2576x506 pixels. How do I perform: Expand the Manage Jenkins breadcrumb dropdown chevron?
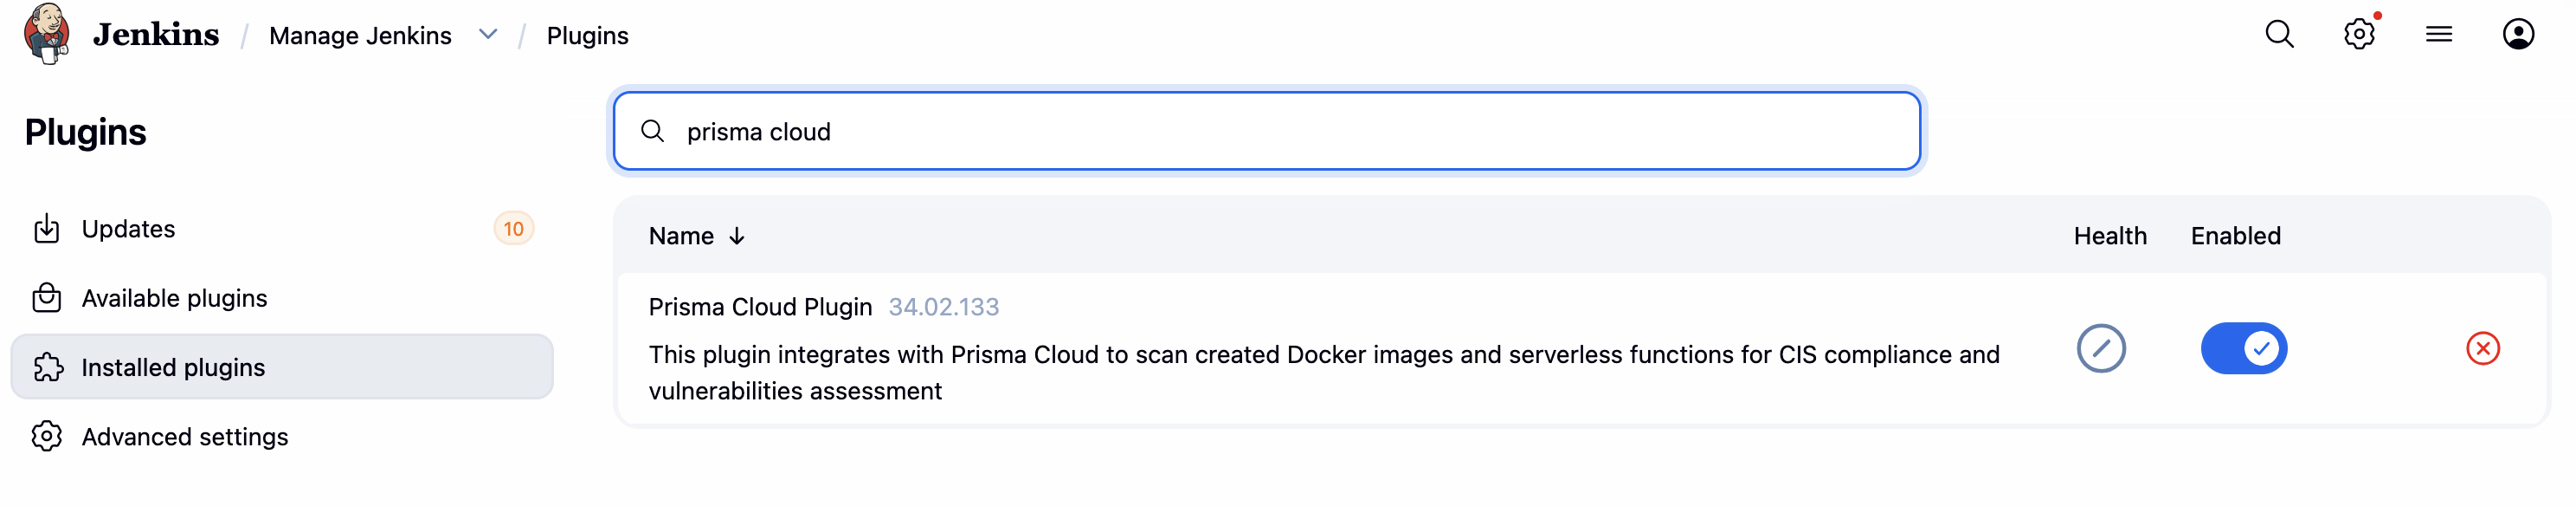pyautogui.click(x=488, y=34)
